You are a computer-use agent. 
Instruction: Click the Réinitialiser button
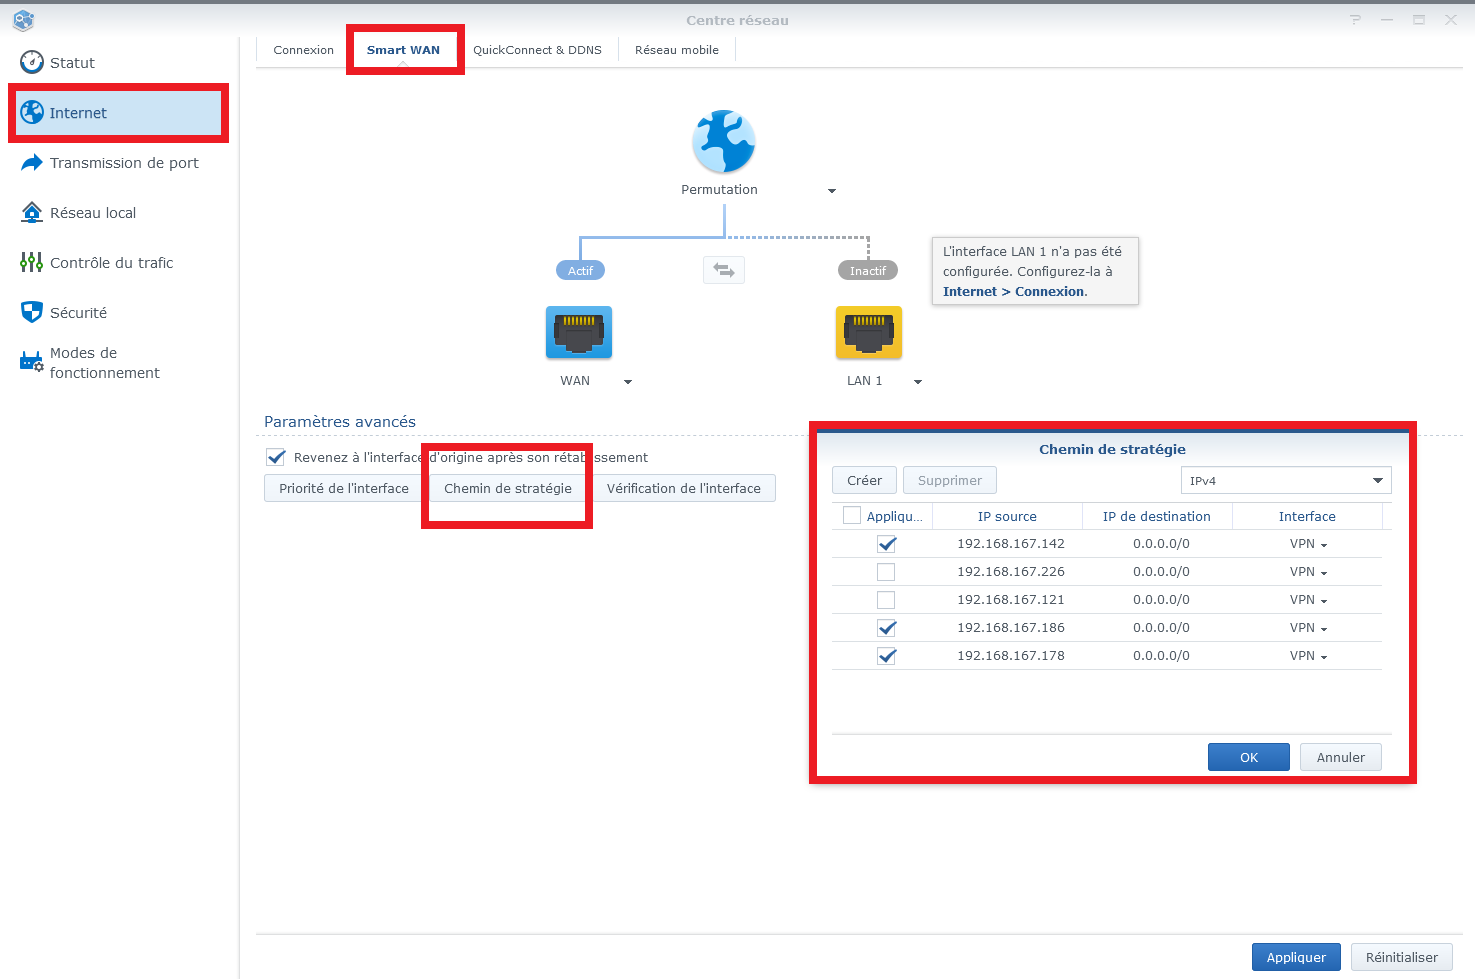[x=1402, y=958]
